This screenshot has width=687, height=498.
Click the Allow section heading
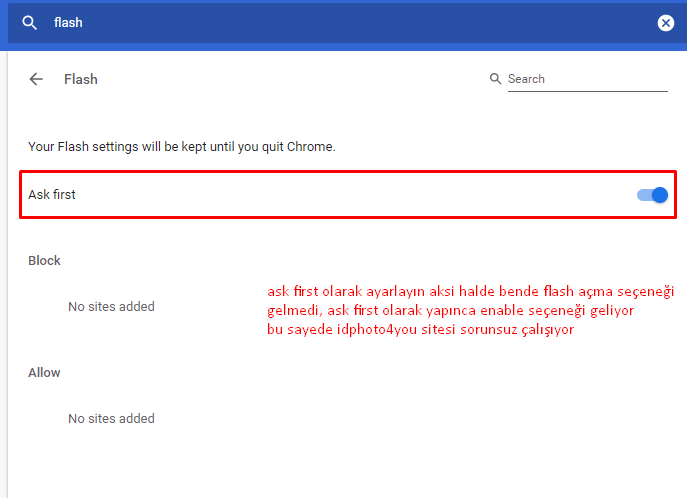tap(44, 373)
